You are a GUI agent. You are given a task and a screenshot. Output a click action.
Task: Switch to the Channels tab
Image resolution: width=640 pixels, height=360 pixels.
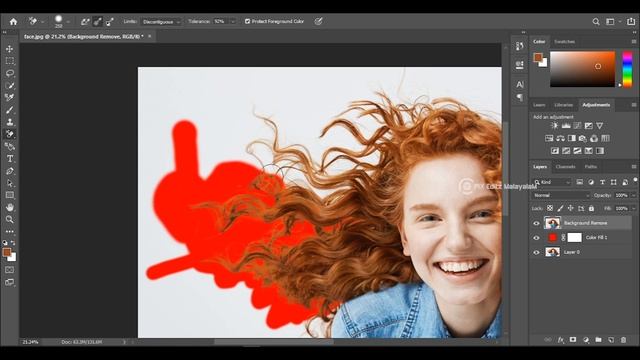coord(565,167)
